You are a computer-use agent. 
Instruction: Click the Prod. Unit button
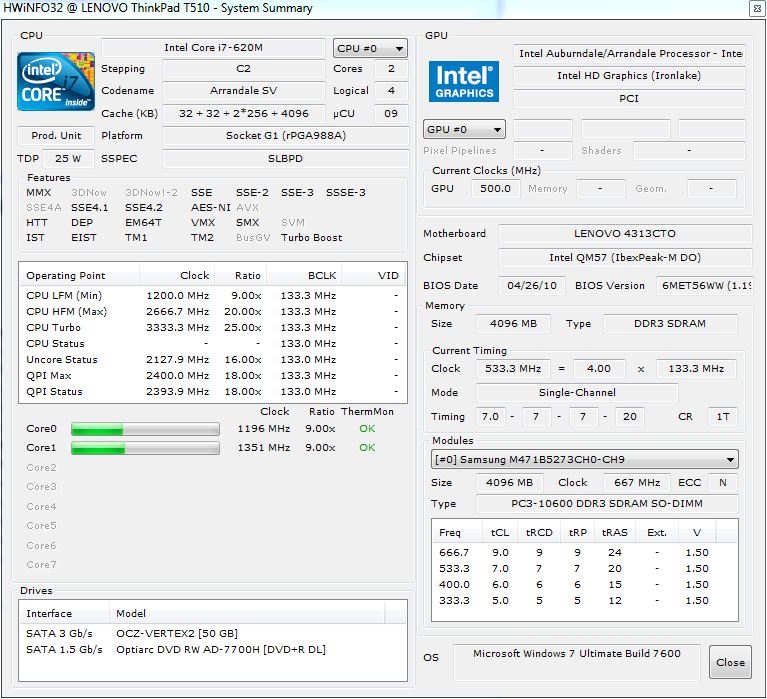(56, 135)
